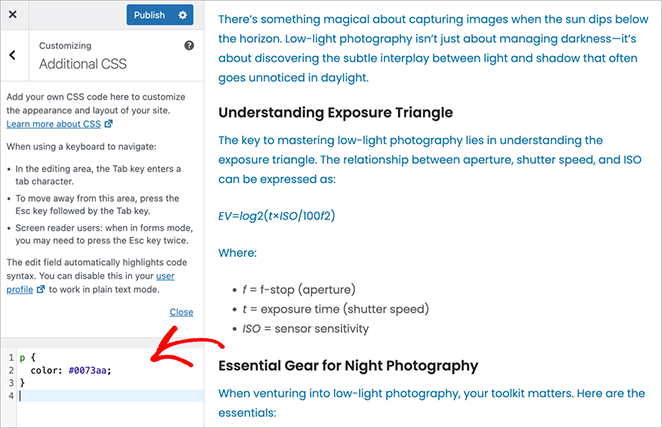Click the "Close" help text link
Screen dimensions: 662x428
point(181,312)
